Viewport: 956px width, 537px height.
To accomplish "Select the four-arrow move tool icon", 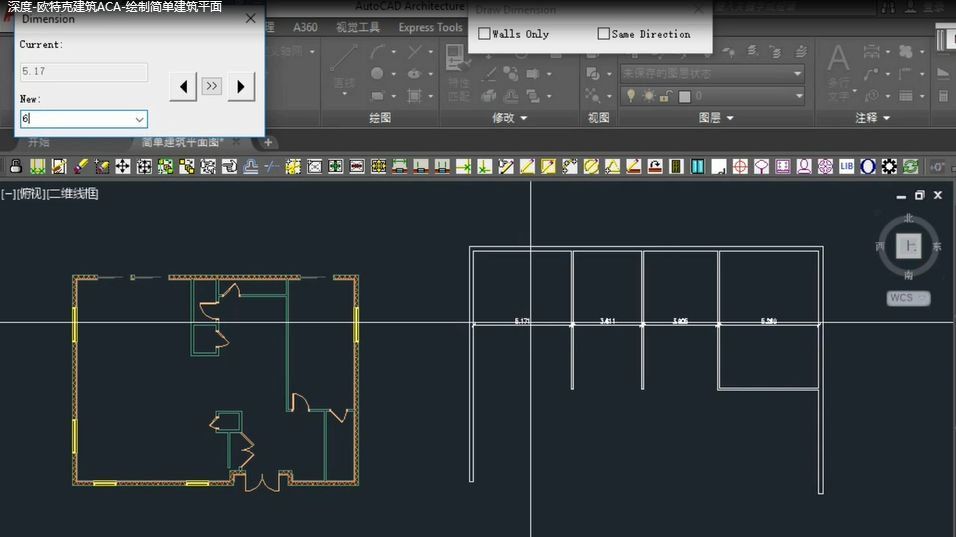I will coord(123,166).
